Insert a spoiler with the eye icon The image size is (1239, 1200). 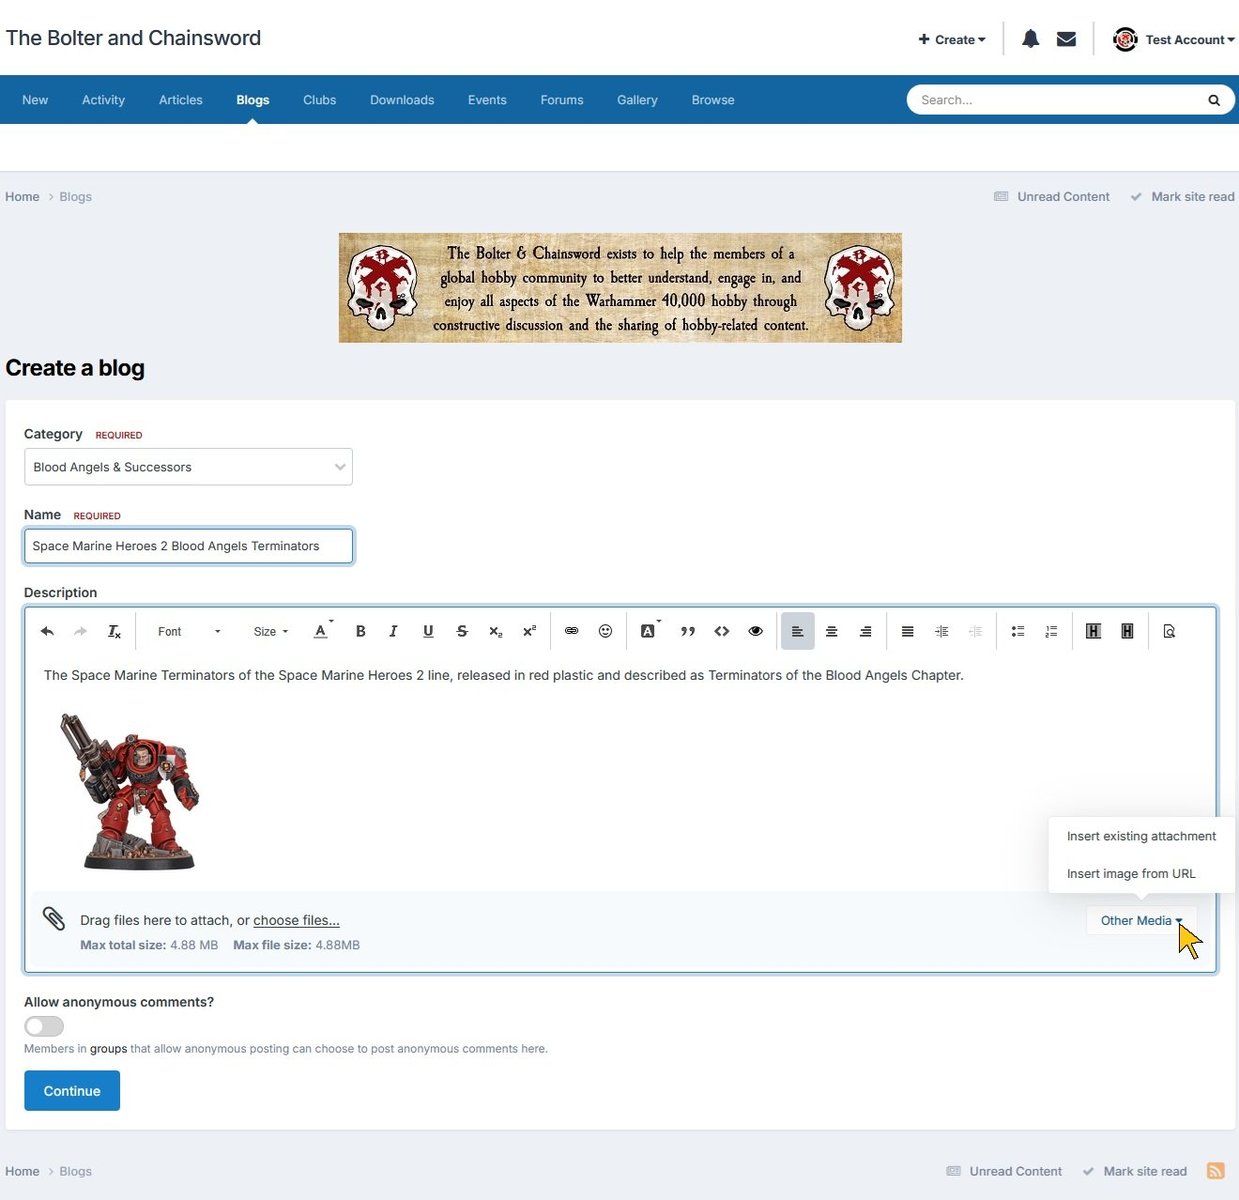[x=756, y=631]
